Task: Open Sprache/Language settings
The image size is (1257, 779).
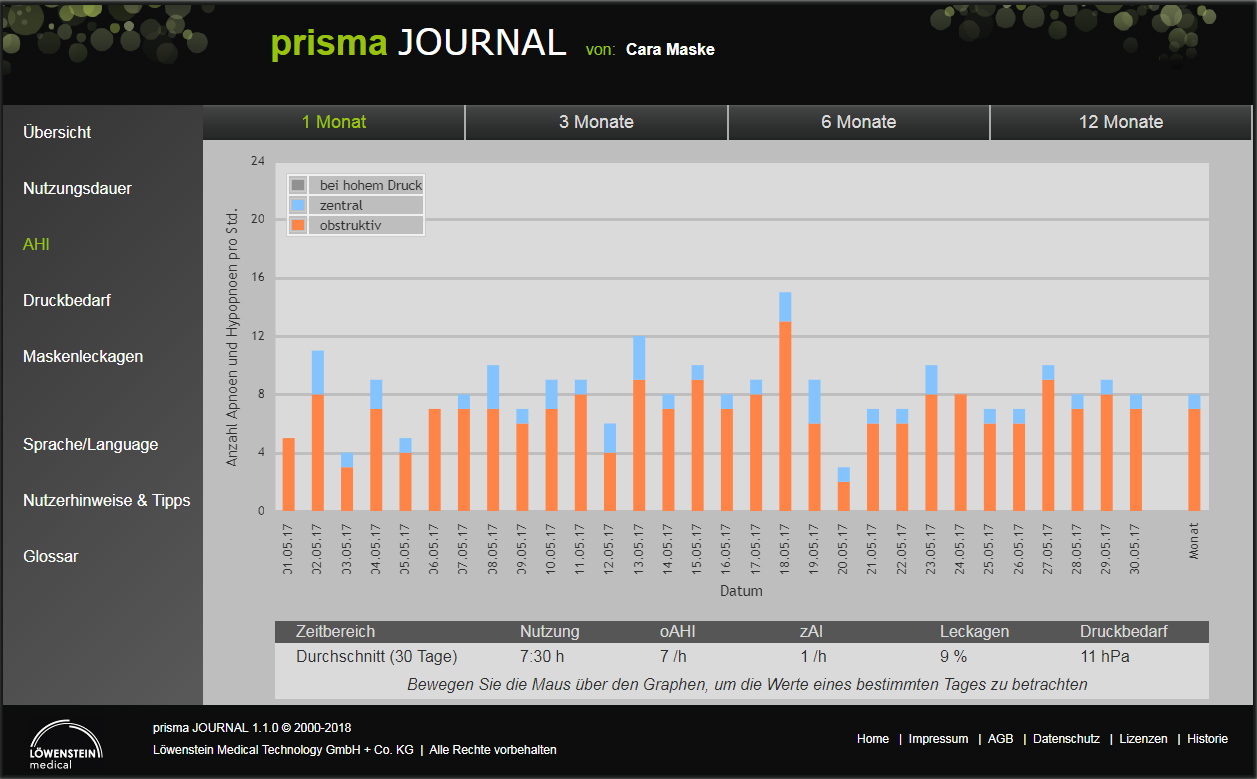Action: tap(90, 444)
